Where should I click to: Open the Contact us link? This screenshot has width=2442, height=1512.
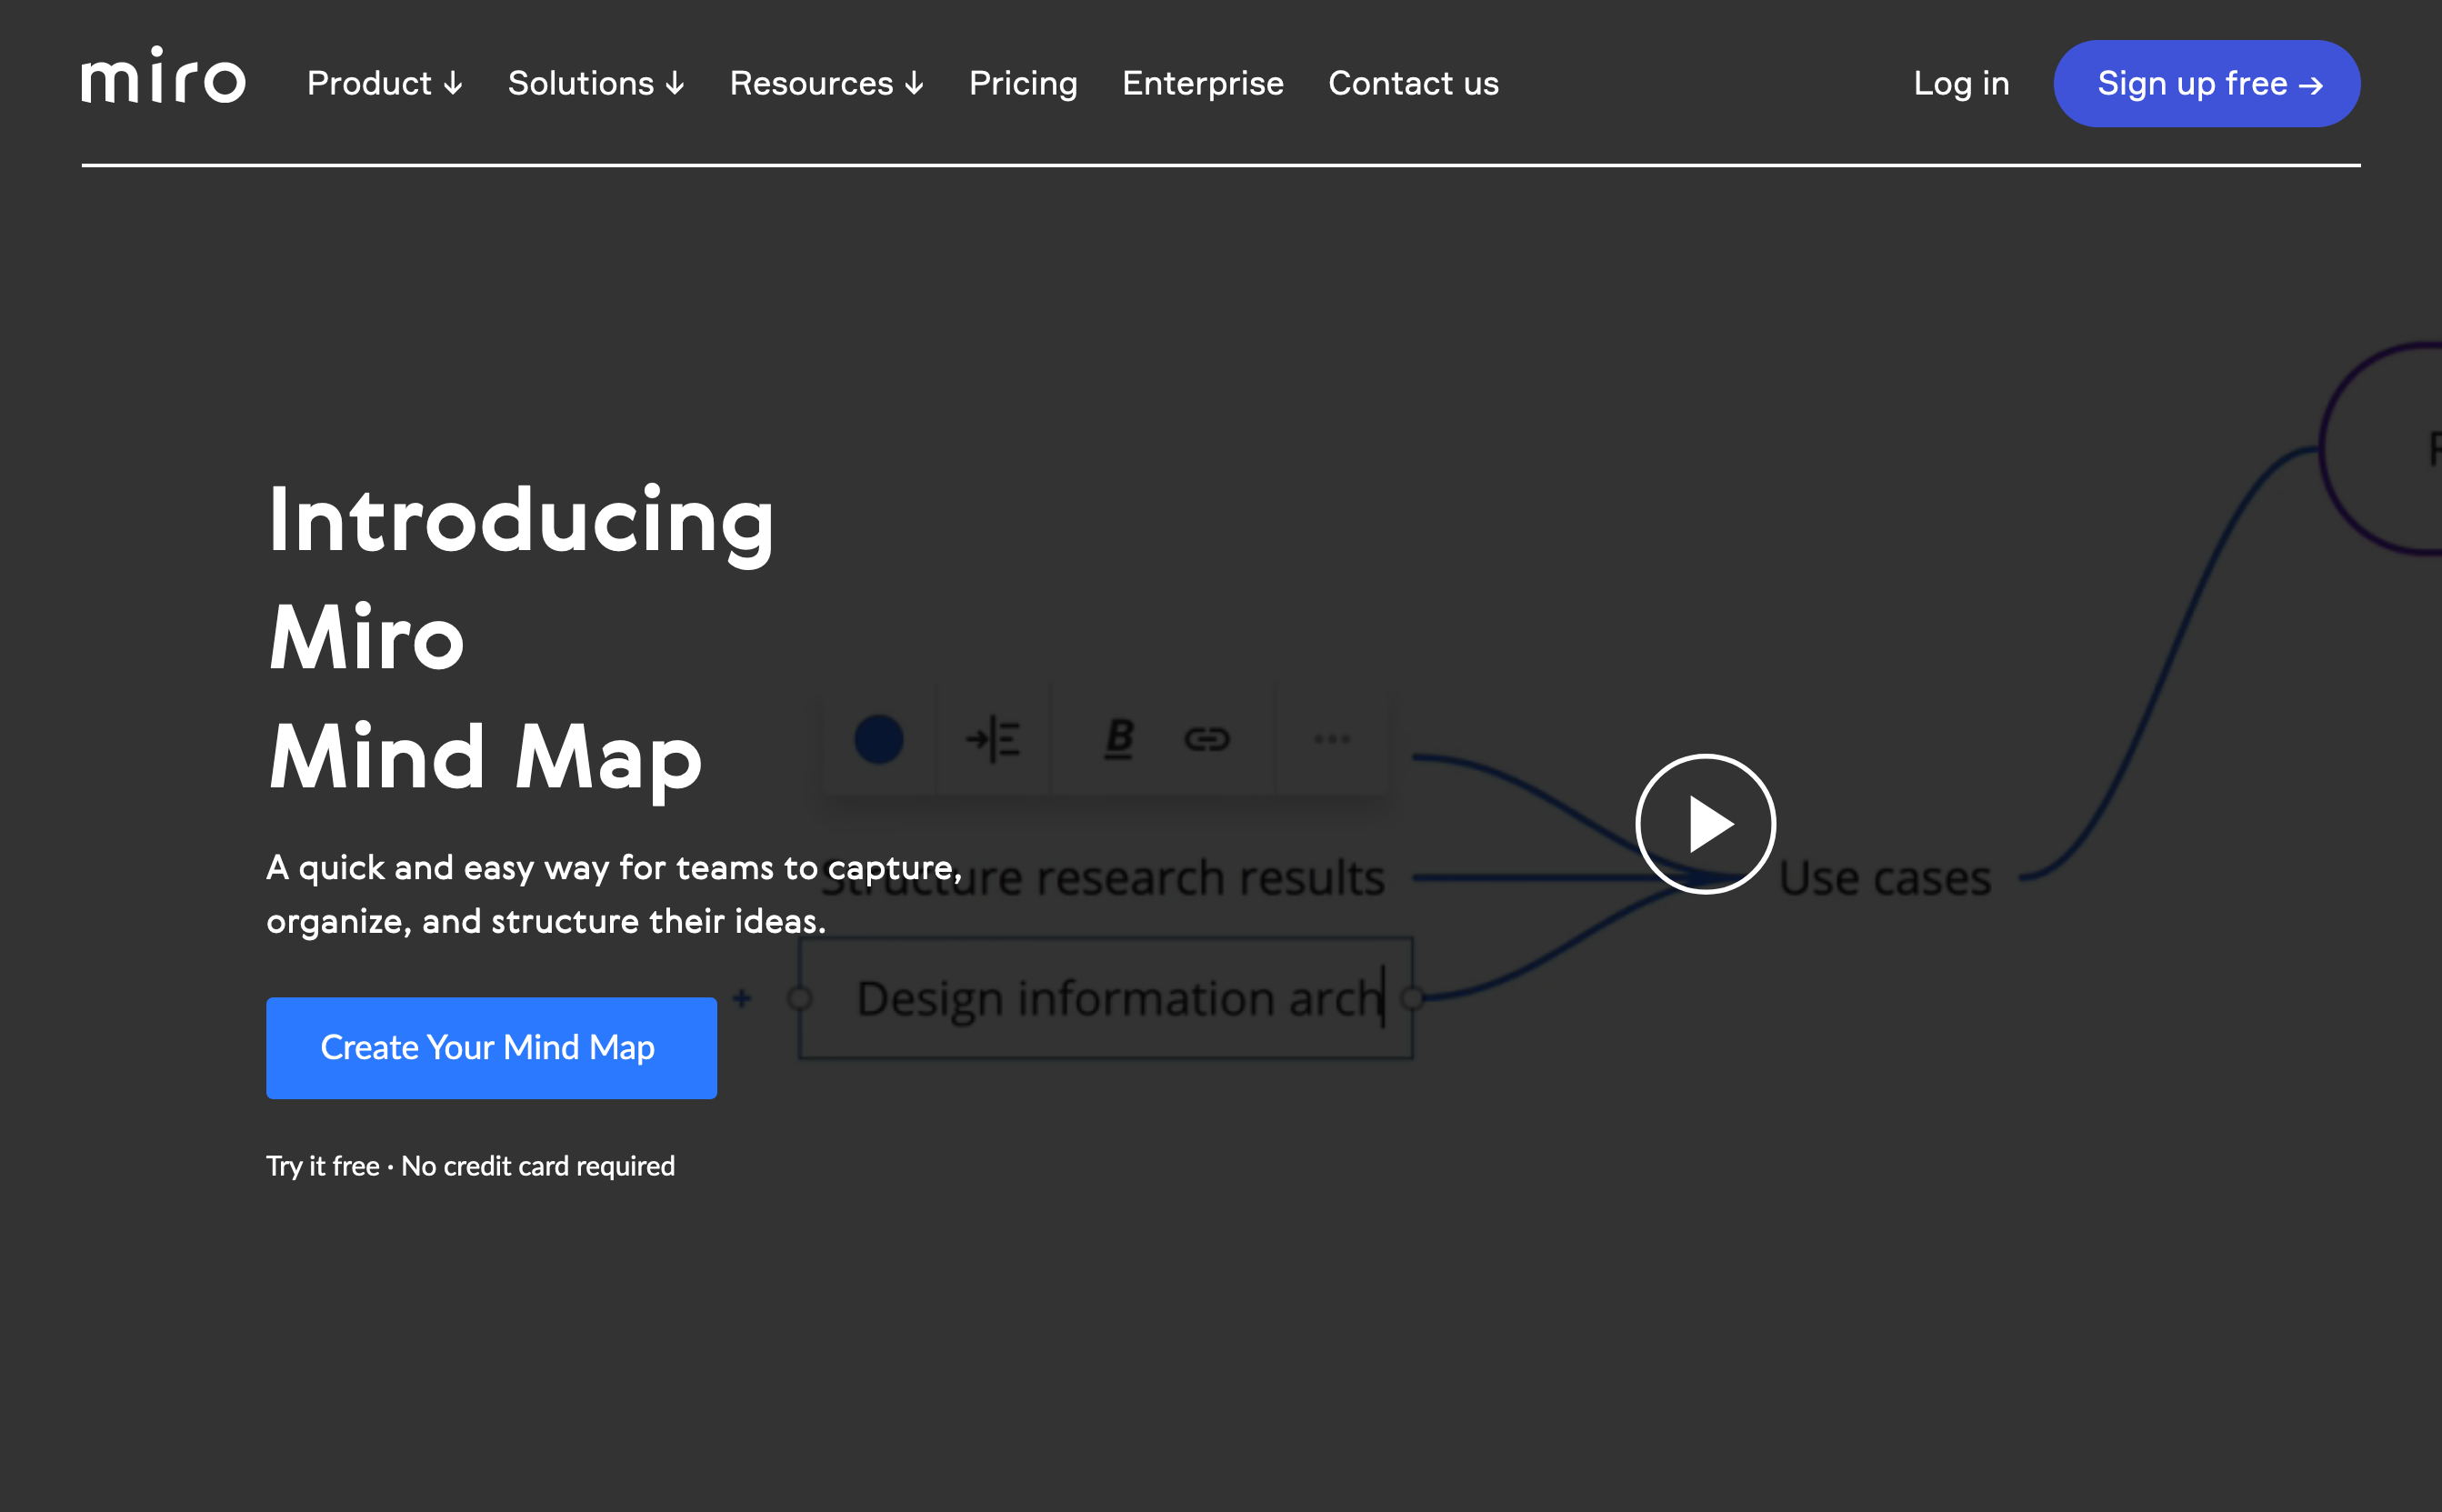pos(1413,83)
